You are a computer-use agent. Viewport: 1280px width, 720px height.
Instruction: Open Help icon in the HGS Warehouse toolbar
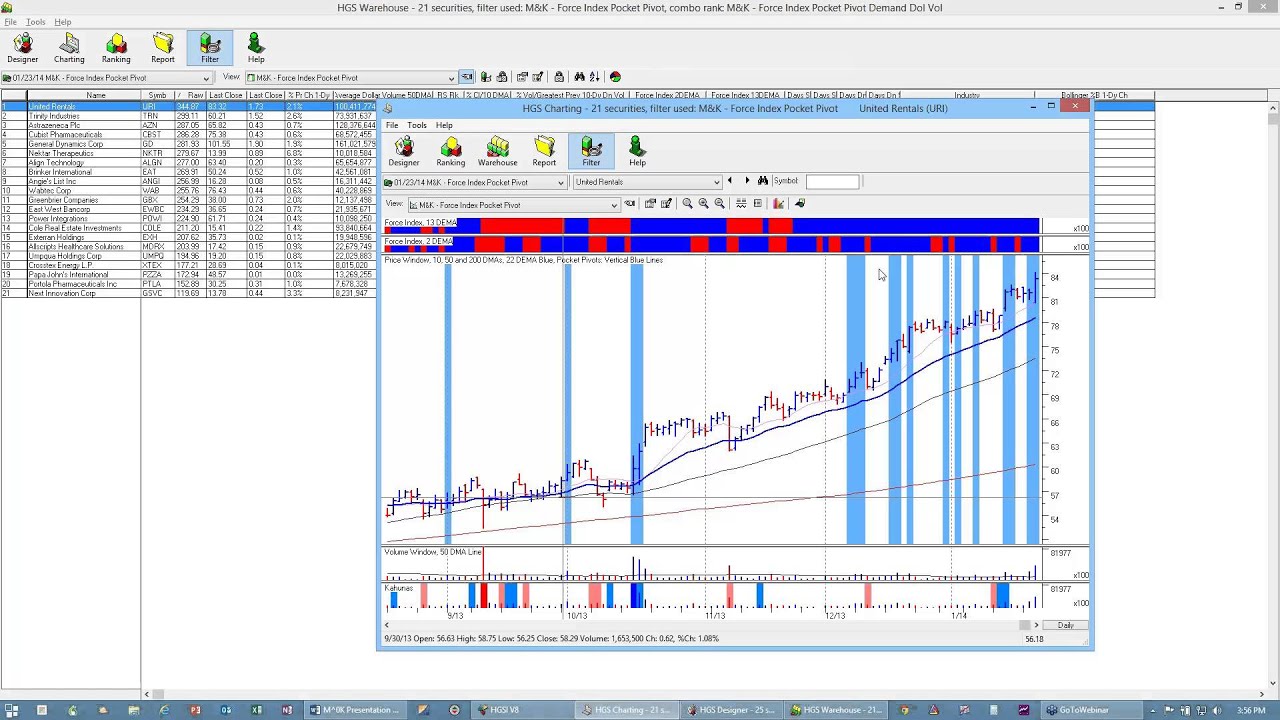(x=256, y=48)
